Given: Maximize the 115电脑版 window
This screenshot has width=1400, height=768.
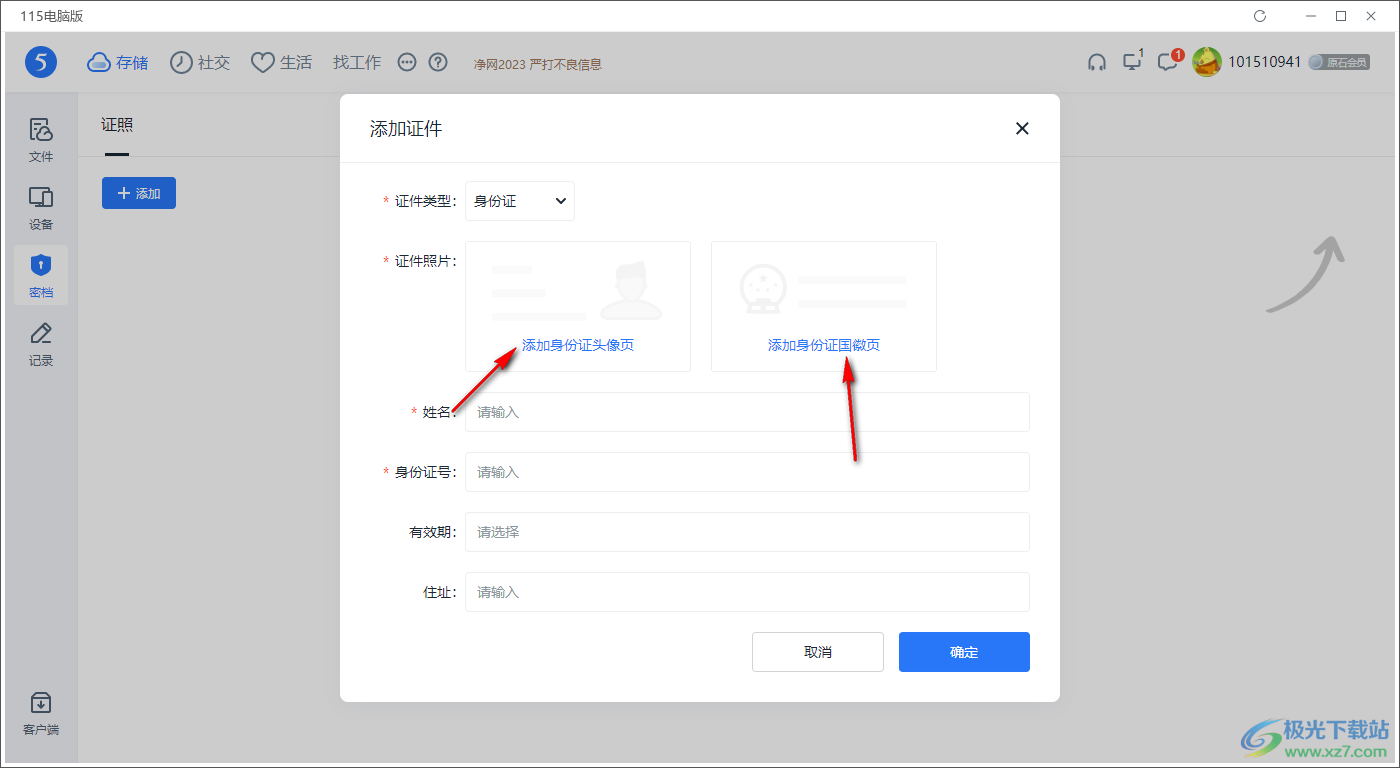Looking at the screenshot, I should pyautogui.click(x=1341, y=16).
